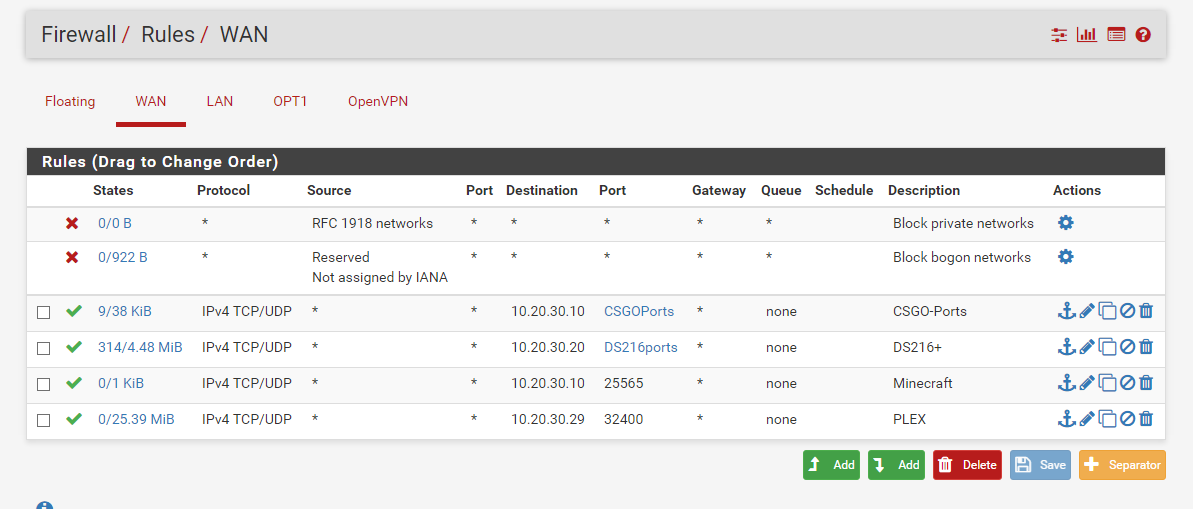The height and width of the screenshot is (509, 1193).
Task: Copy the DS216+ rule
Action: pyautogui.click(x=1108, y=347)
